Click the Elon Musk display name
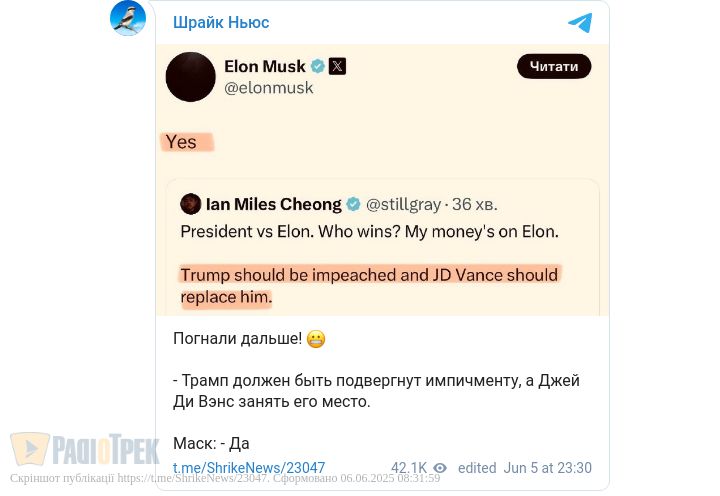720x496 pixels. click(x=265, y=66)
